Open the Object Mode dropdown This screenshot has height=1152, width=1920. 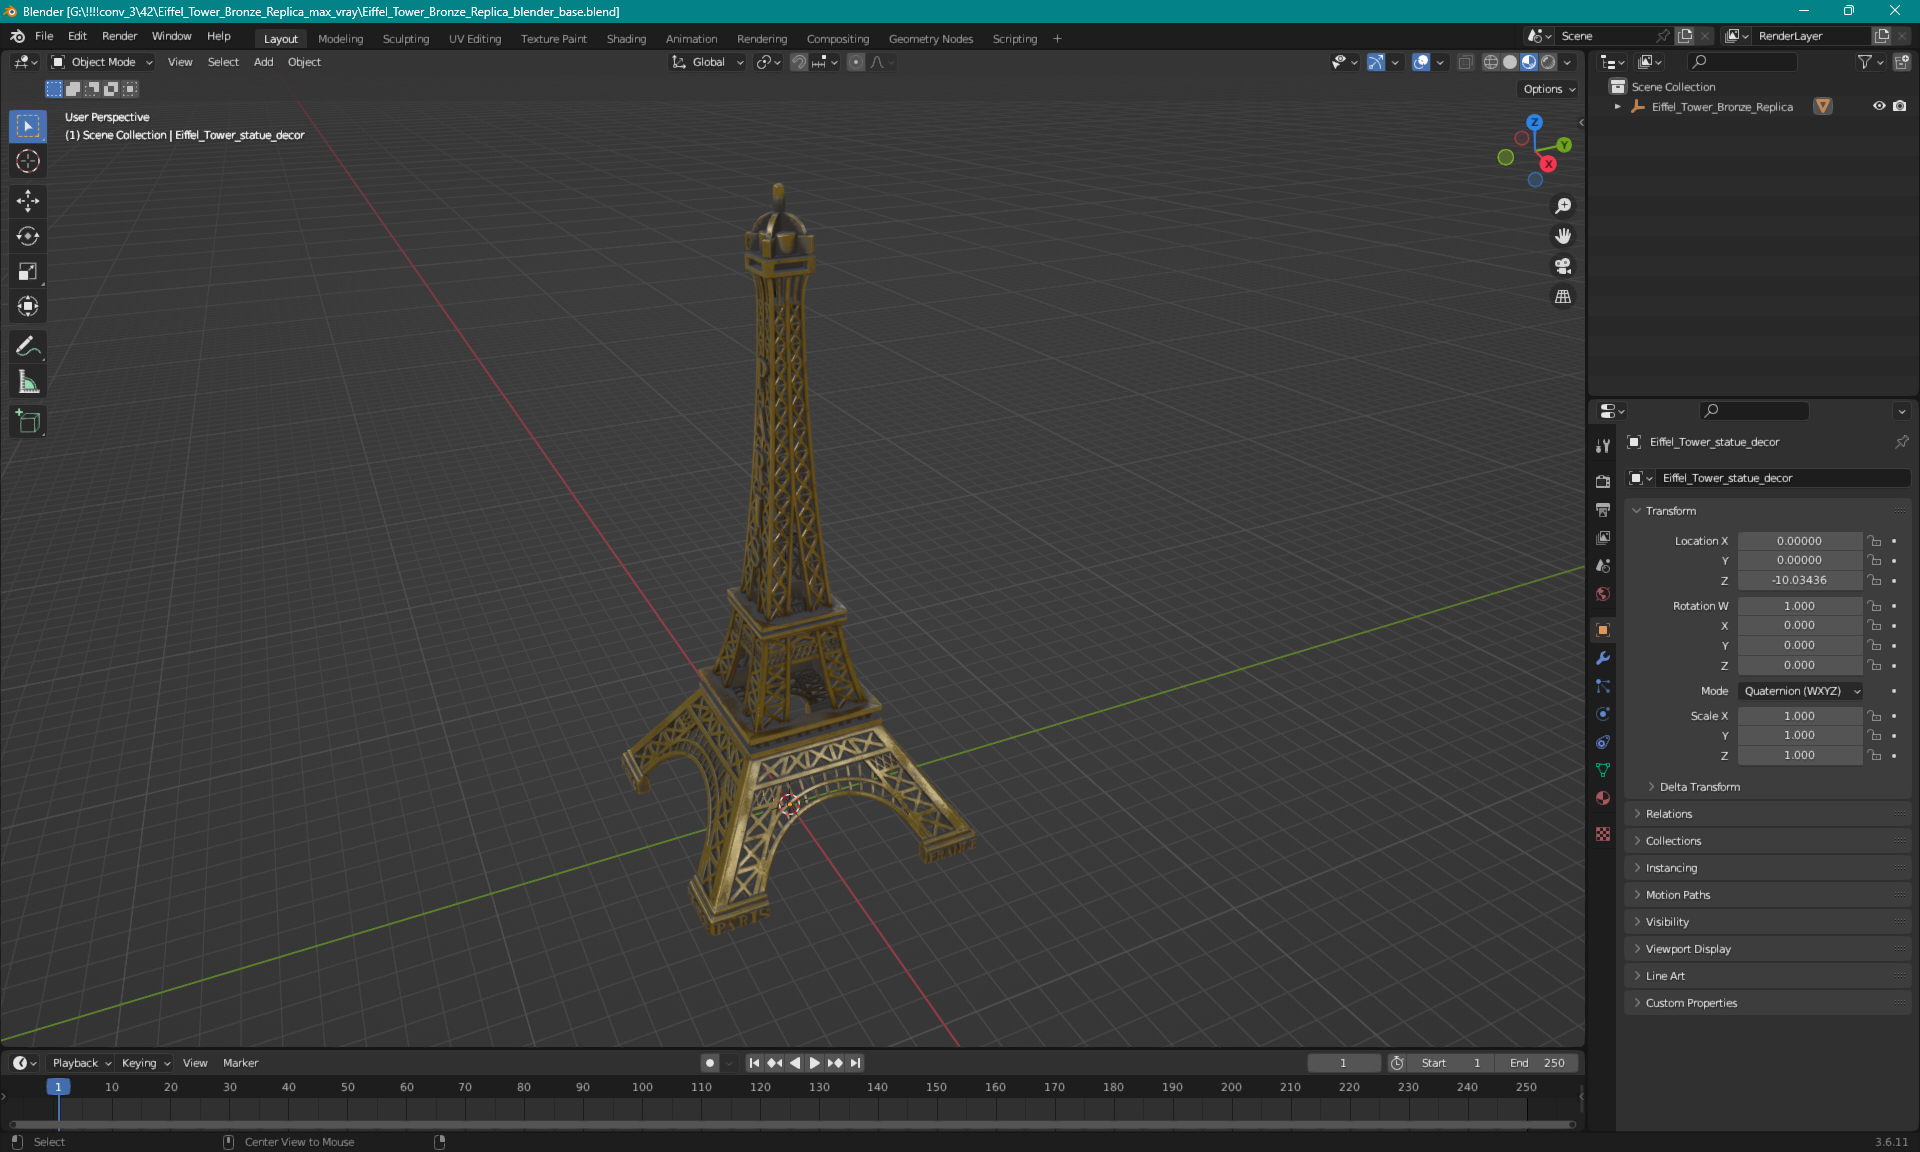tap(102, 62)
